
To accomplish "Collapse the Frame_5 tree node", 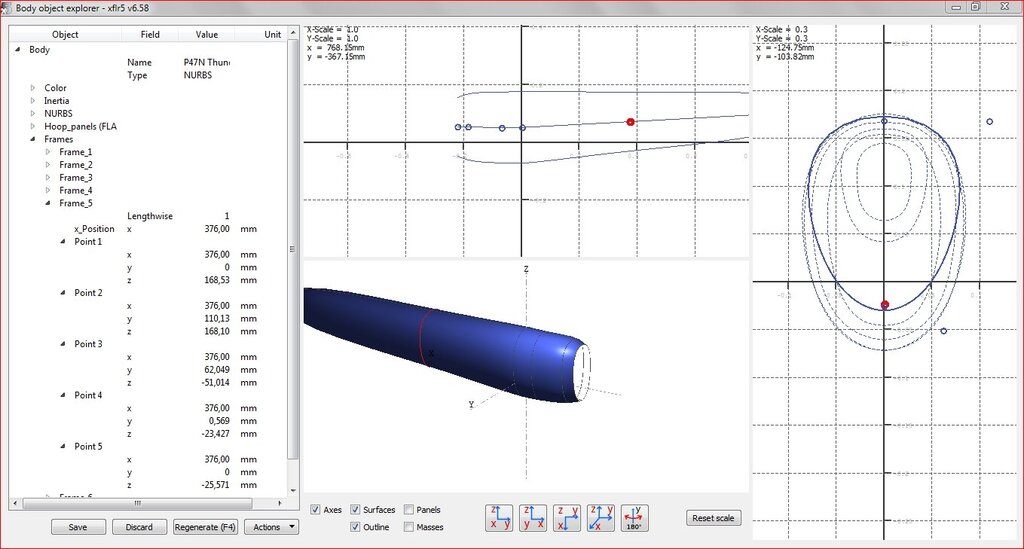I will pos(47,203).
